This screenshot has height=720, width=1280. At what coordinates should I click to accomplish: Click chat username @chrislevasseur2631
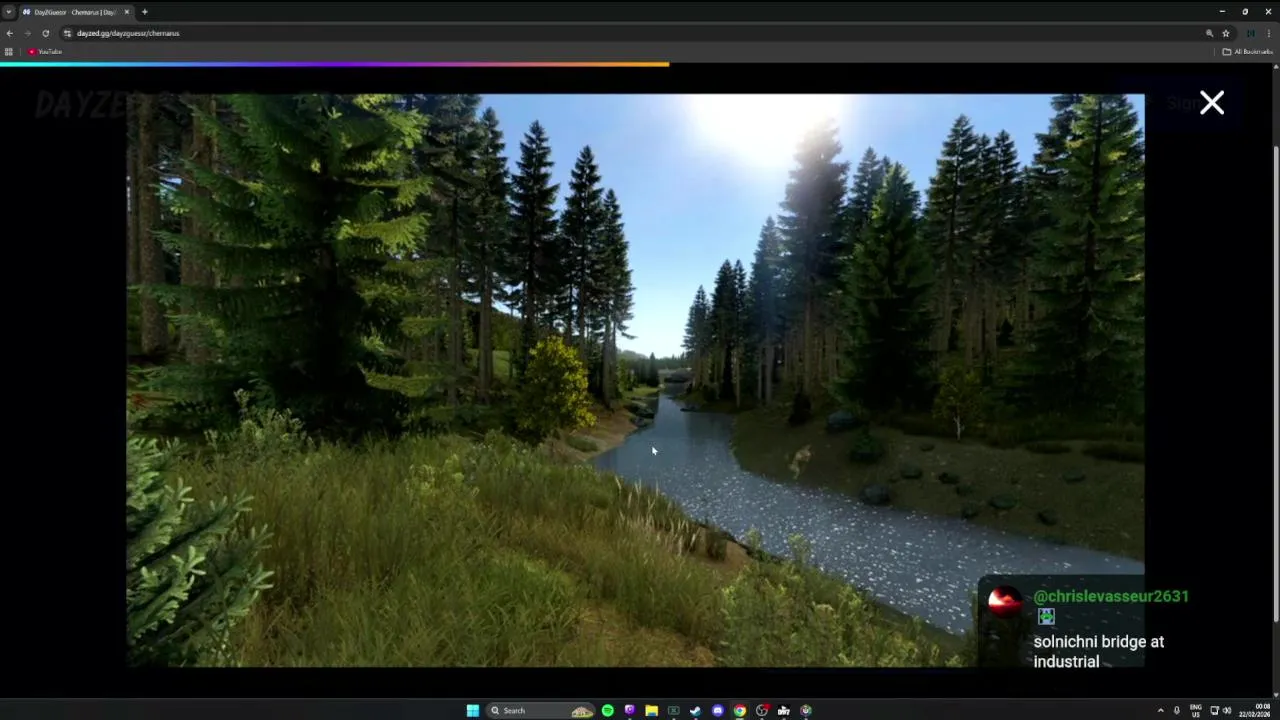point(1111,596)
